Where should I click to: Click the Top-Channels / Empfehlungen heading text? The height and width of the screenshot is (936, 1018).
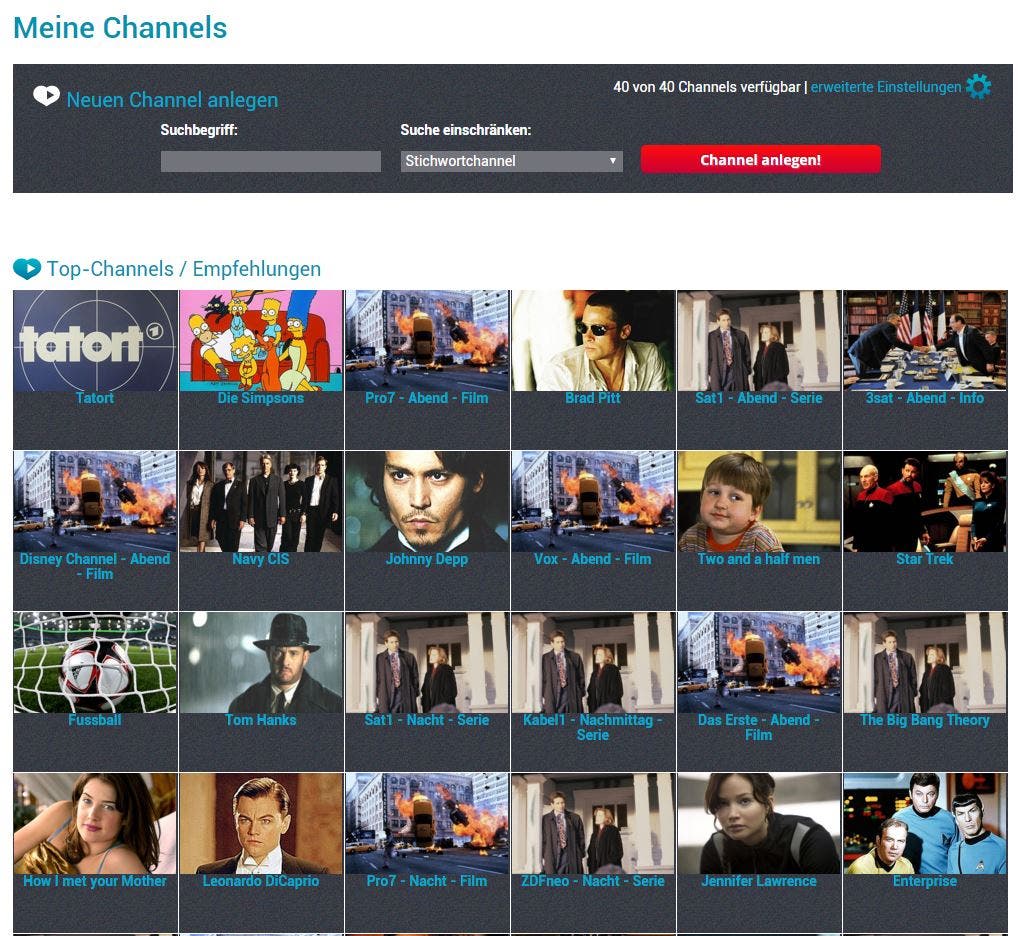point(184,269)
